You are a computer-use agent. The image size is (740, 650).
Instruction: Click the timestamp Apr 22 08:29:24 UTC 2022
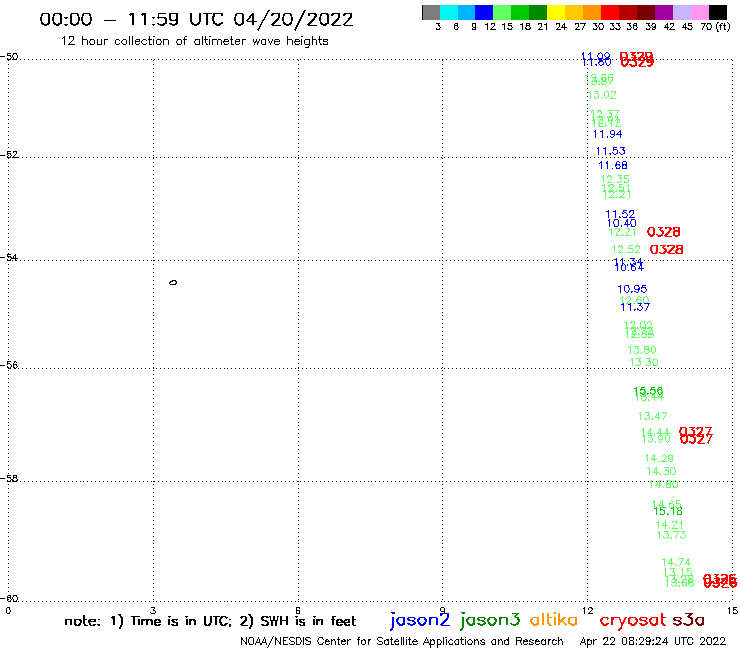click(x=653, y=641)
